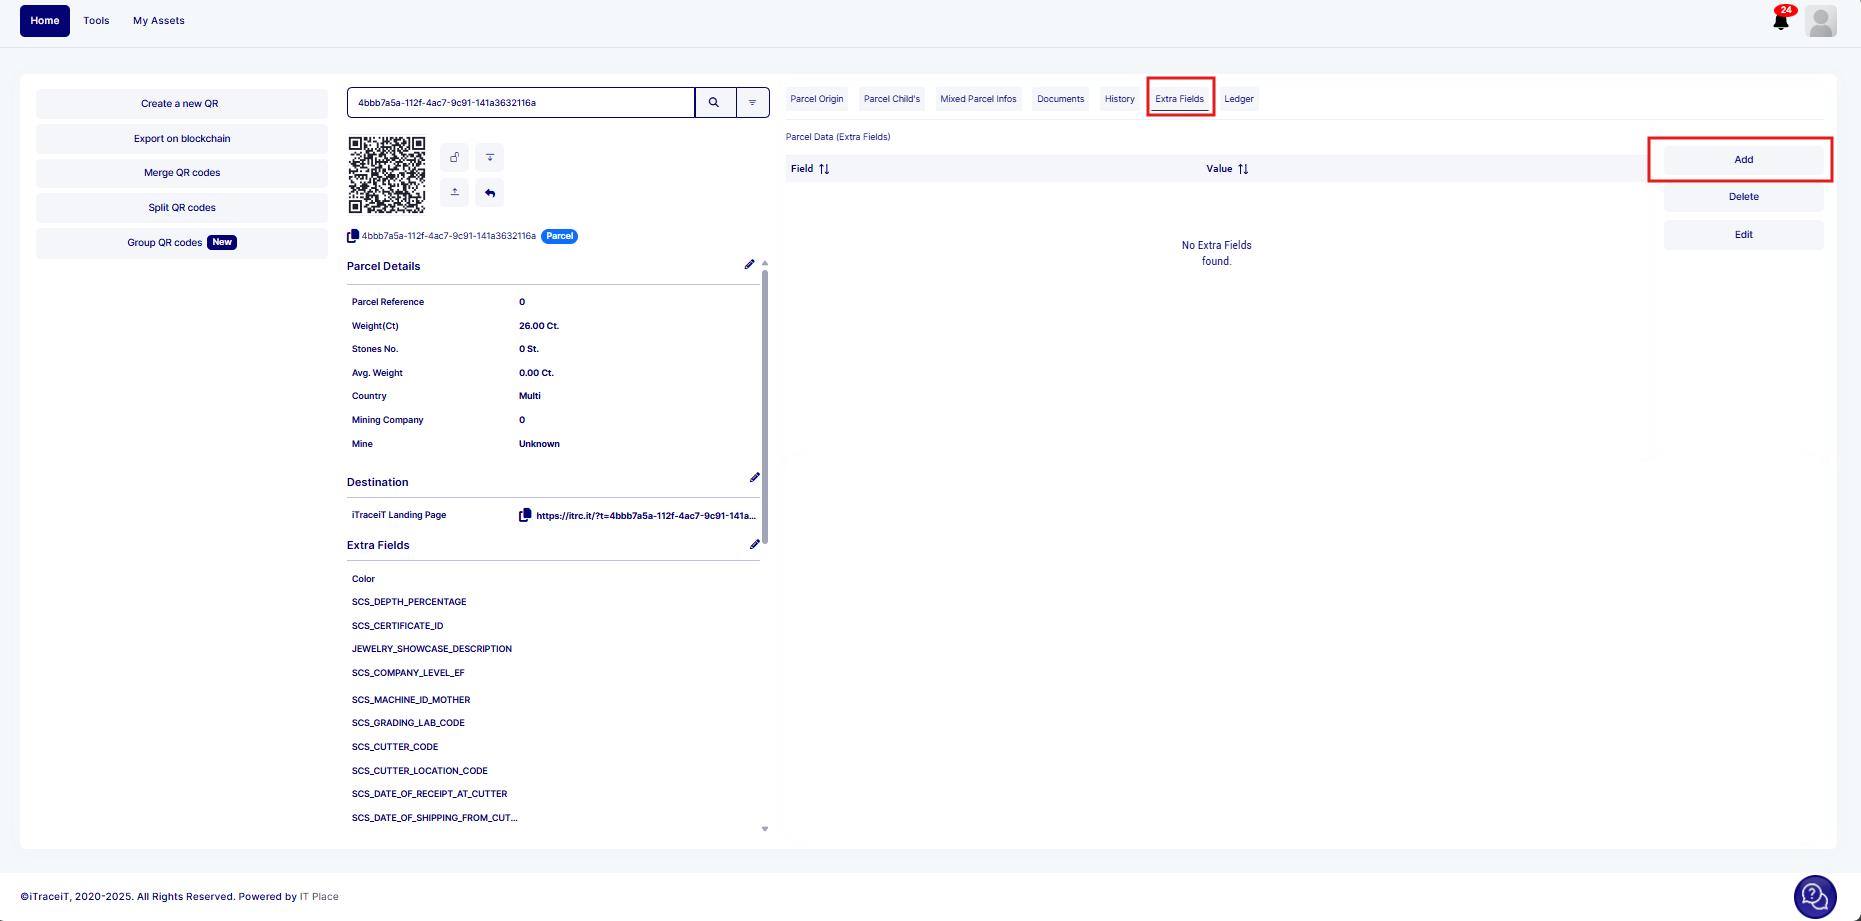
Task: Open the filter options beside search
Action: tap(752, 102)
